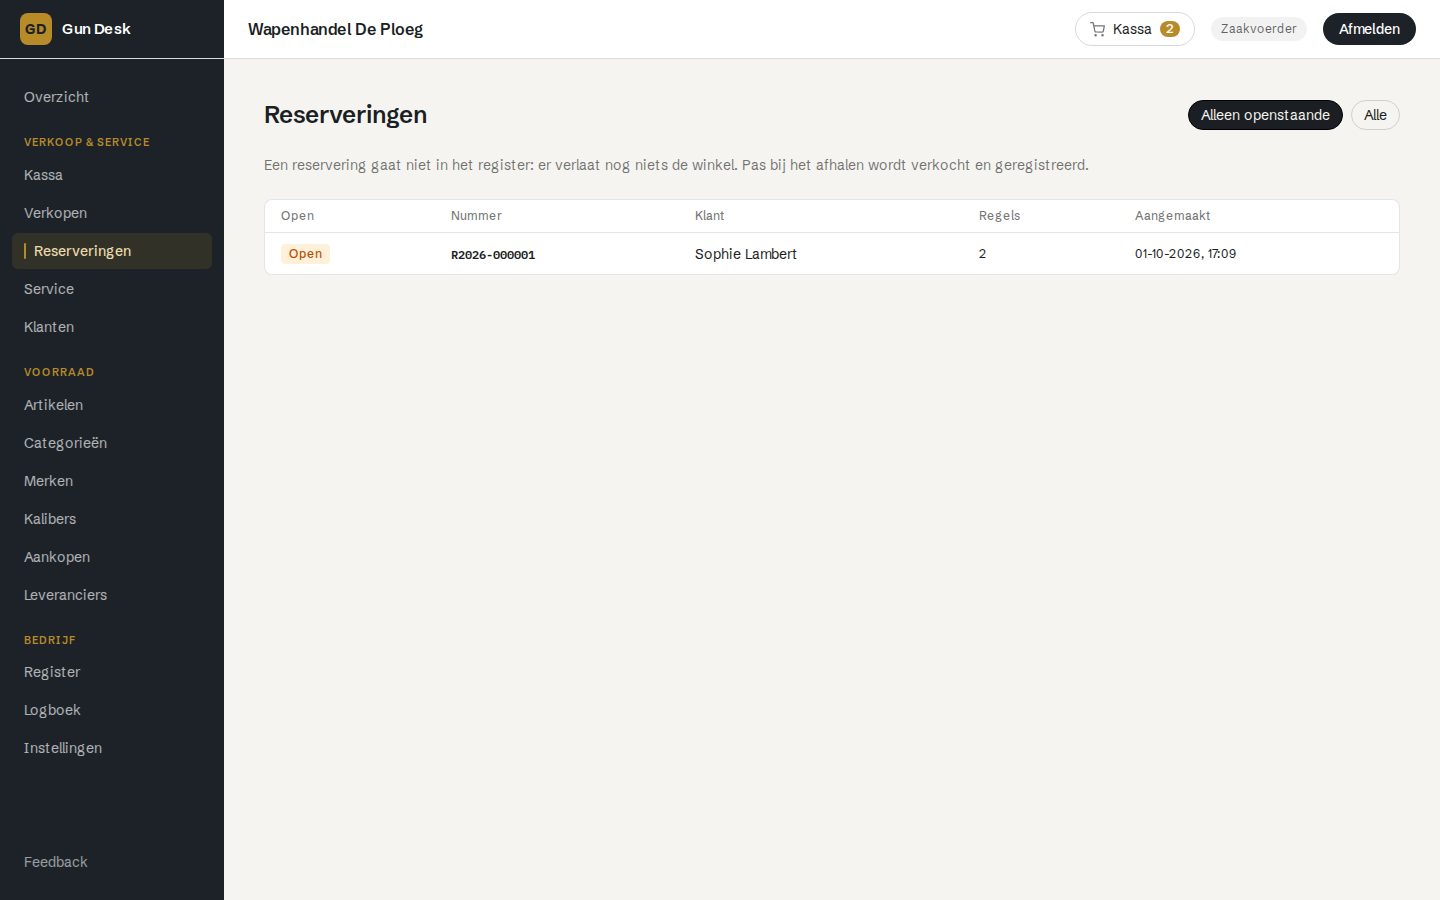Image resolution: width=1440 pixels, height=900 pixels.
Task: Click the Zaakvoerder role badge
Action: coord(1258,29)
